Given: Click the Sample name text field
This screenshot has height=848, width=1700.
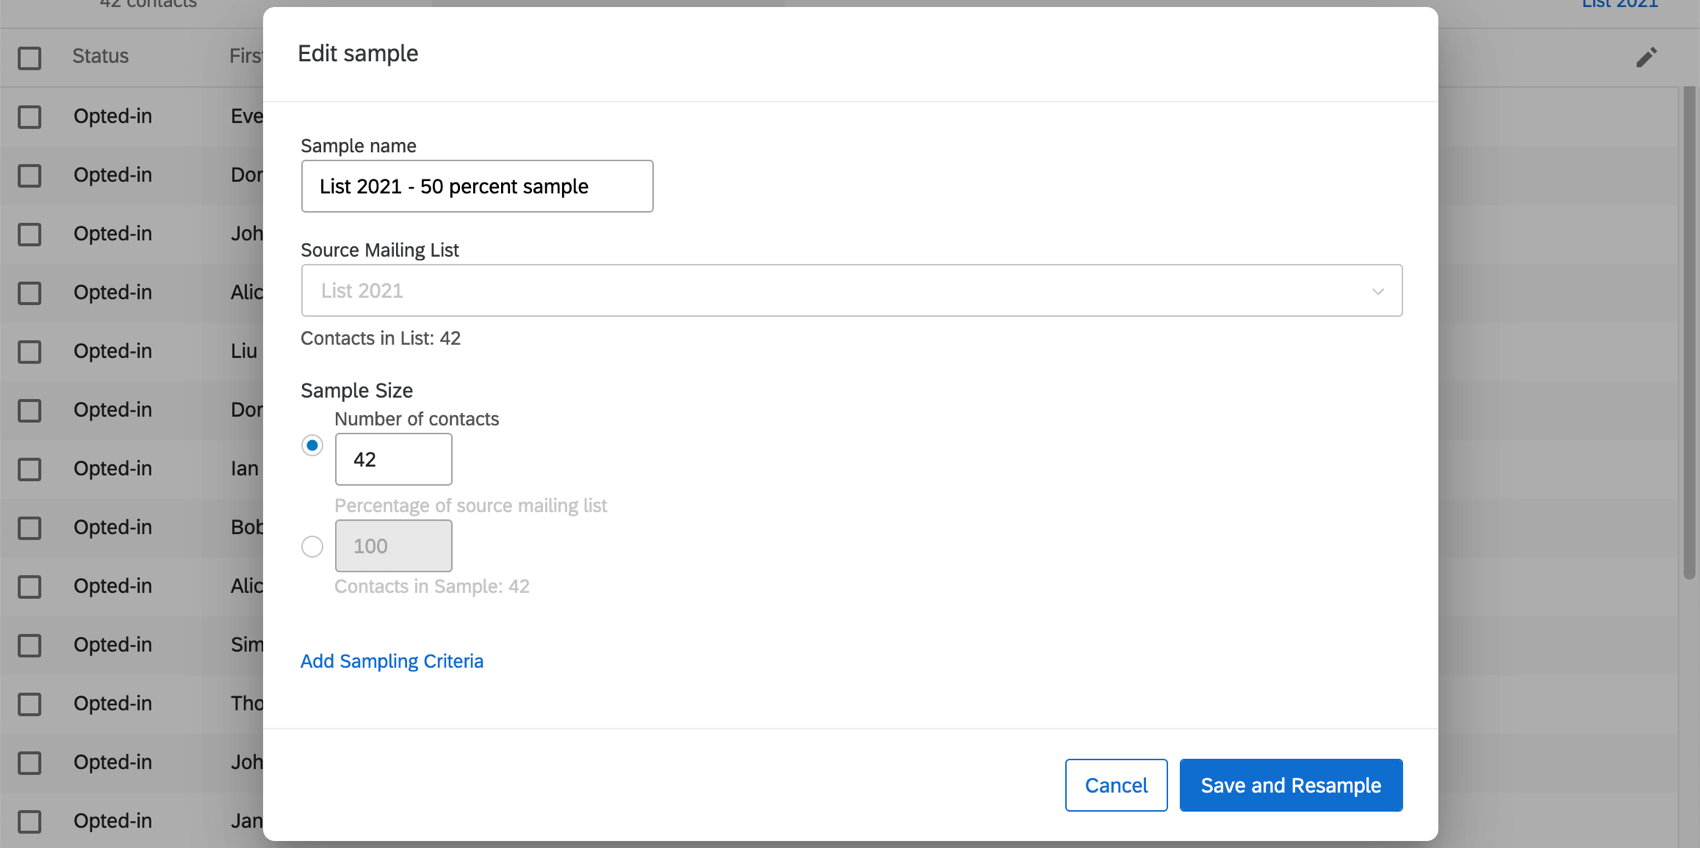Looking at the screenshot, I should click(477, 187).
